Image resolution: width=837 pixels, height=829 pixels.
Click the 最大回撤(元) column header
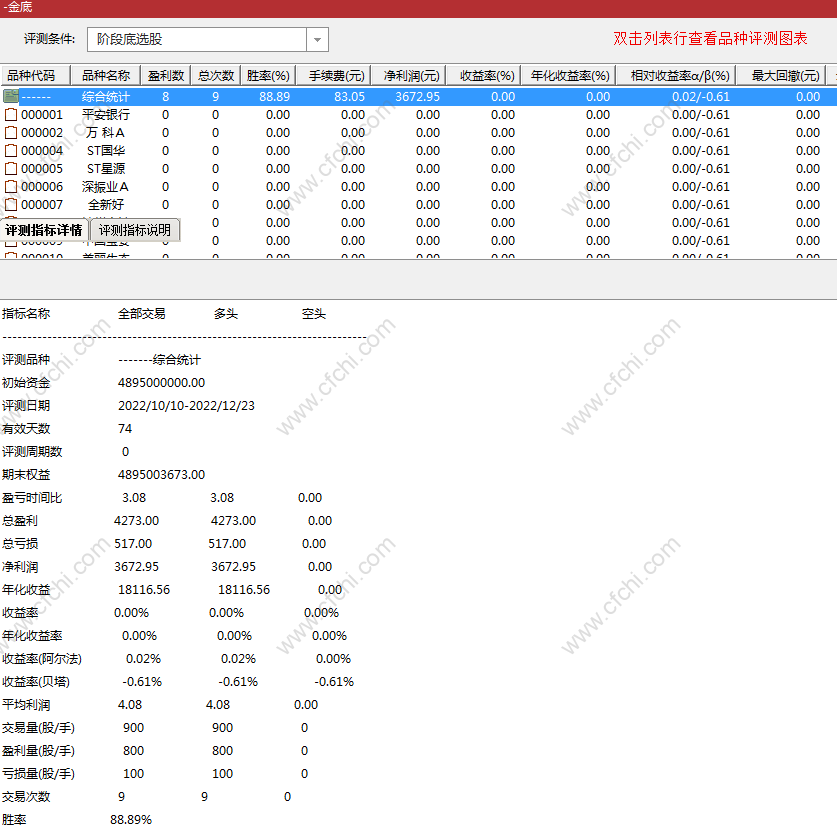(781, 76)
